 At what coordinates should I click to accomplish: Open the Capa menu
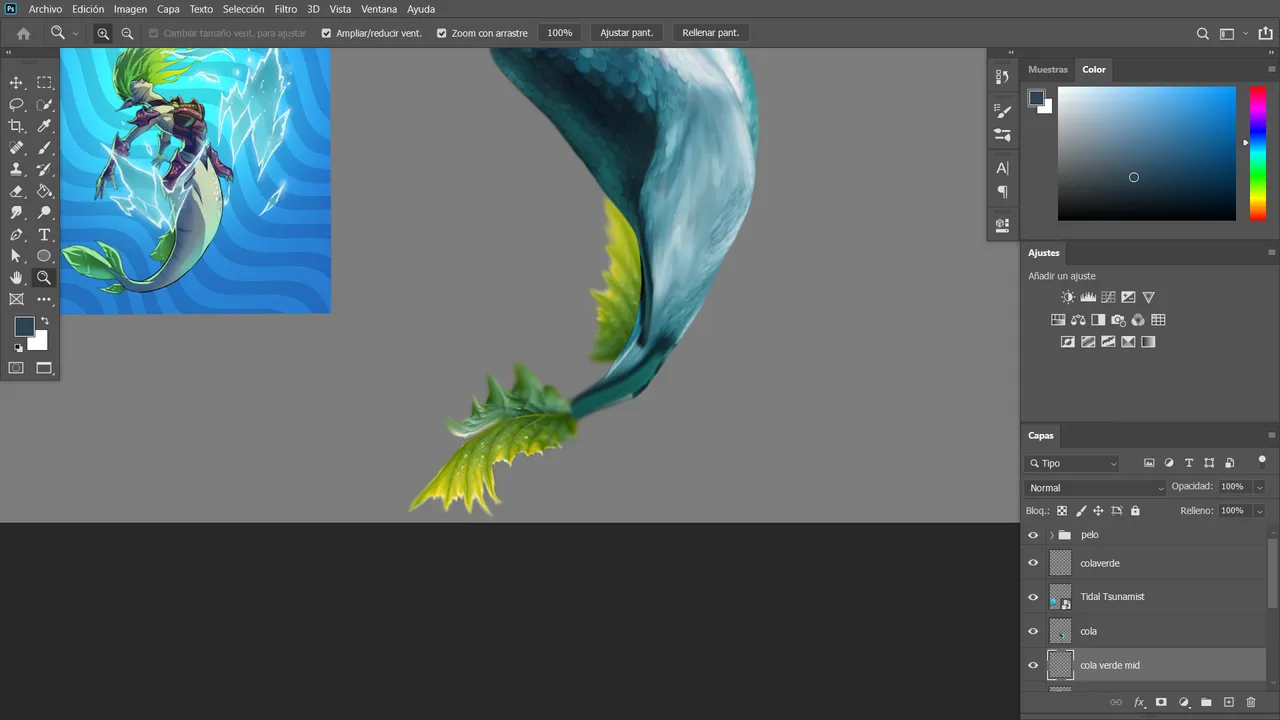pos(168,9)
